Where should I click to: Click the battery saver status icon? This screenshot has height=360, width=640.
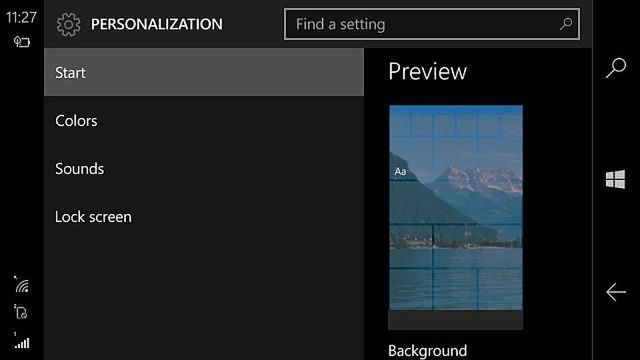(x=22, y=42)
